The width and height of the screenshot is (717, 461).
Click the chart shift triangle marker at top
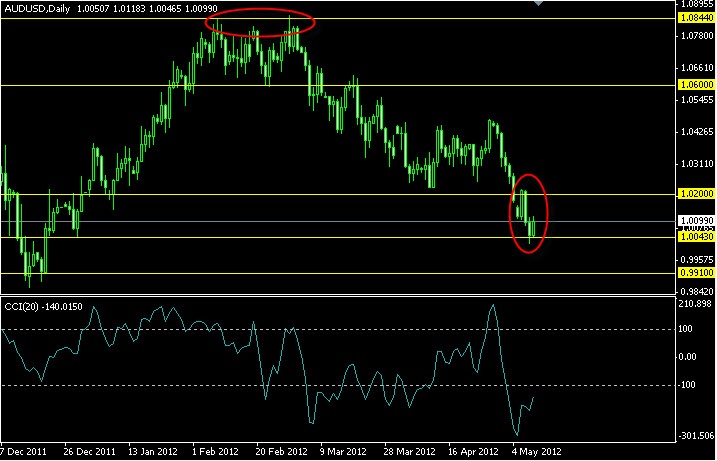(x=539, y=3)
